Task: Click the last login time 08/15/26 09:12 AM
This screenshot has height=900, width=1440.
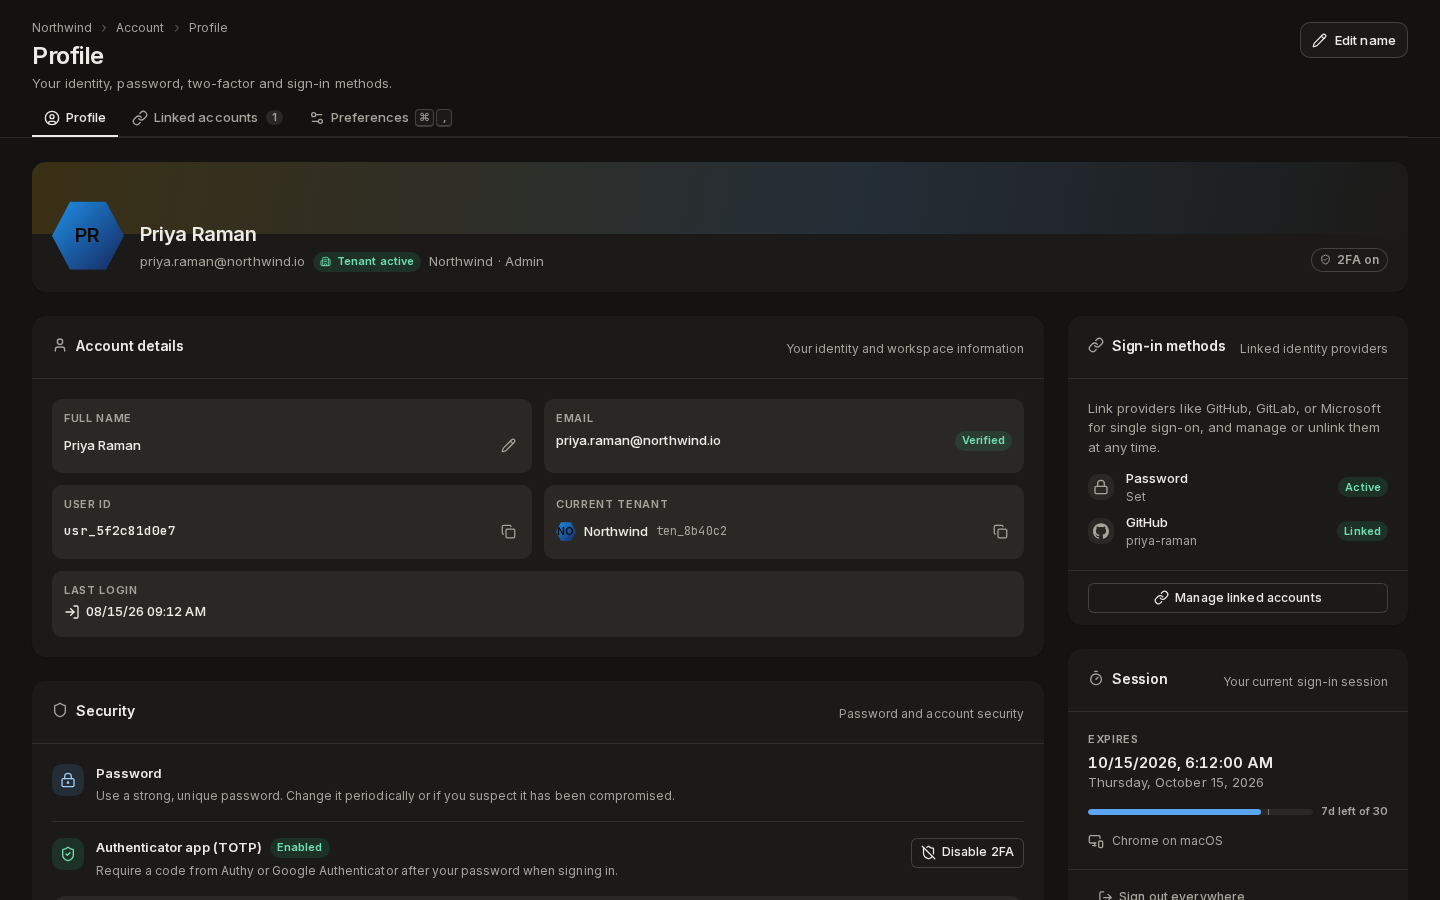Action: pyautogui.click(x=146, y=612)
